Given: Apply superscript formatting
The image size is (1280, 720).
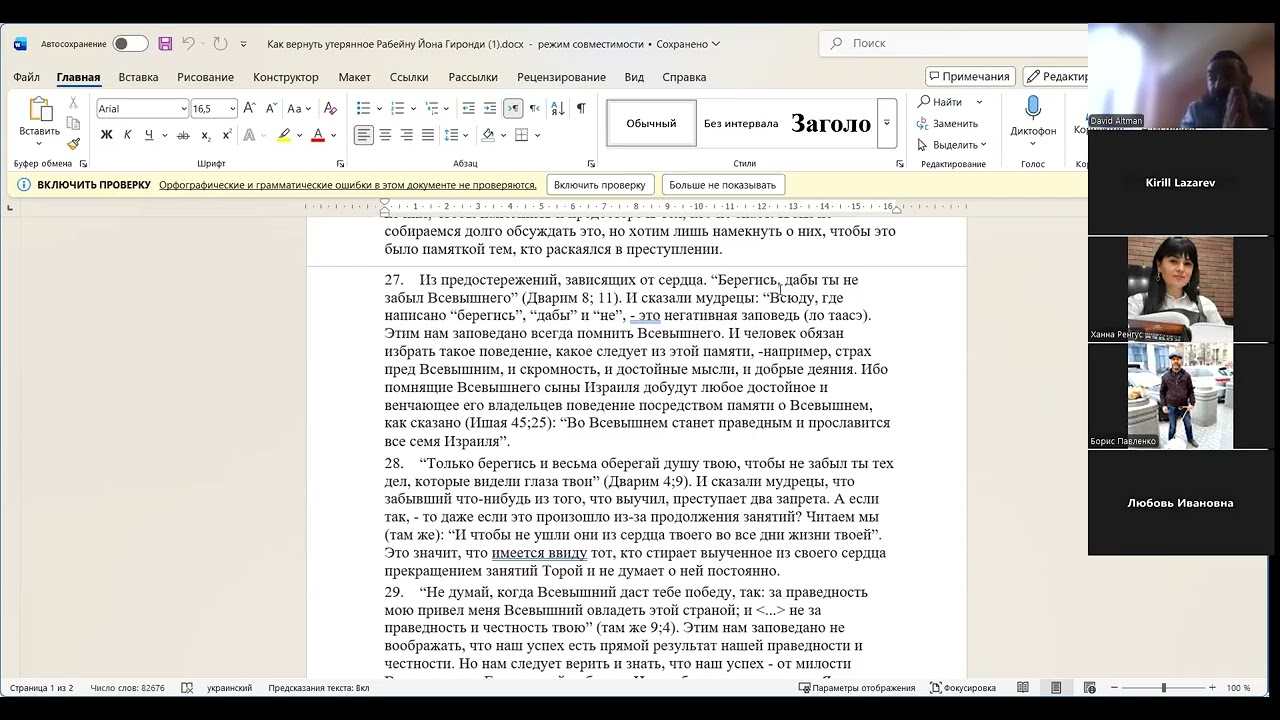Looking at the screenshot, I should tap(227, 135).
